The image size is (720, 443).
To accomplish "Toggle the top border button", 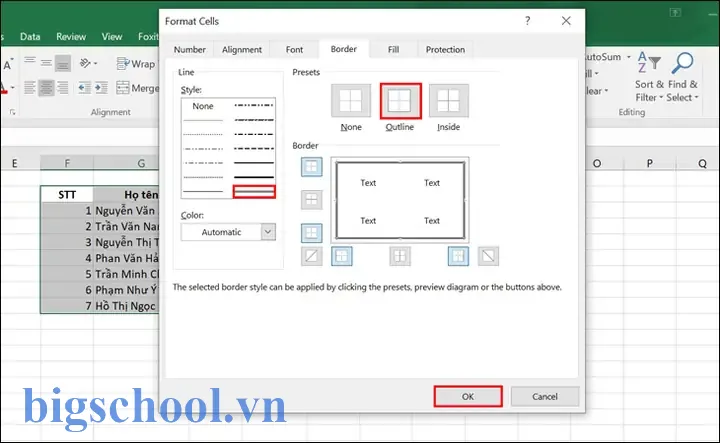I will tap(311, 167).
